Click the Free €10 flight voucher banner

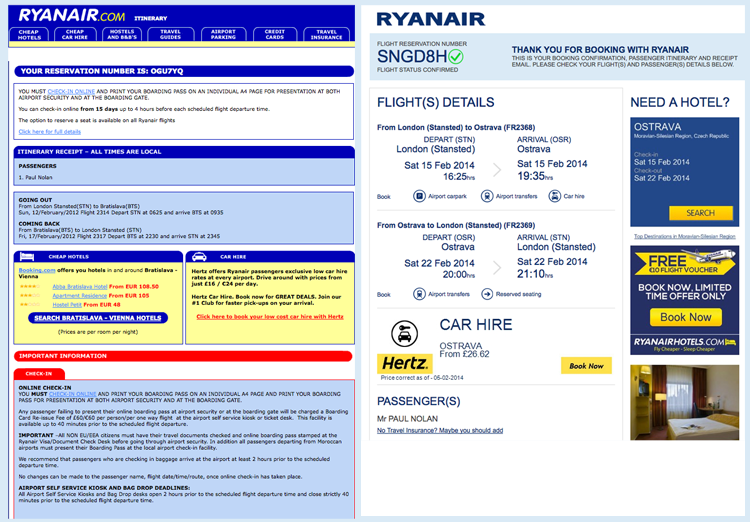coord(684,263)
